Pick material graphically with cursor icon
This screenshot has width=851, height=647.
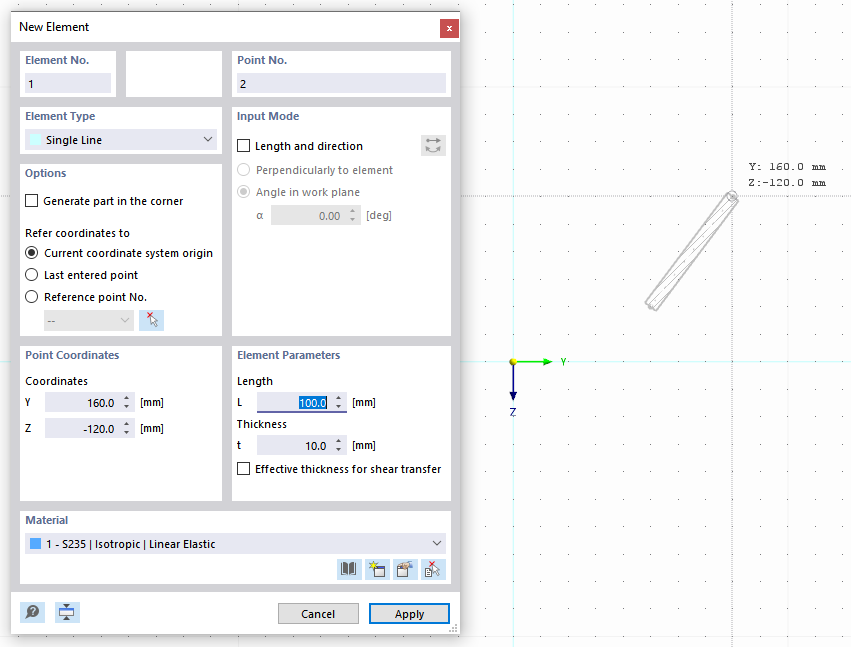tap(433, 569)
